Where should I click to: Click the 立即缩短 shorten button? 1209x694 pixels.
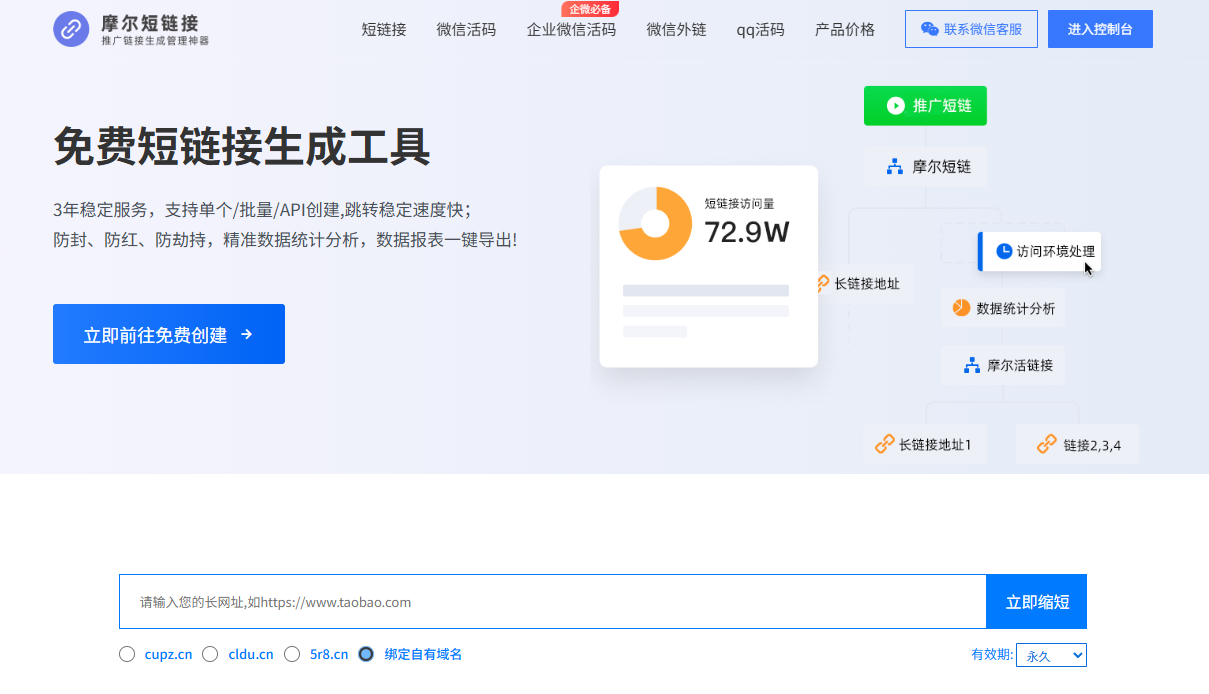tap(1037, 602)
